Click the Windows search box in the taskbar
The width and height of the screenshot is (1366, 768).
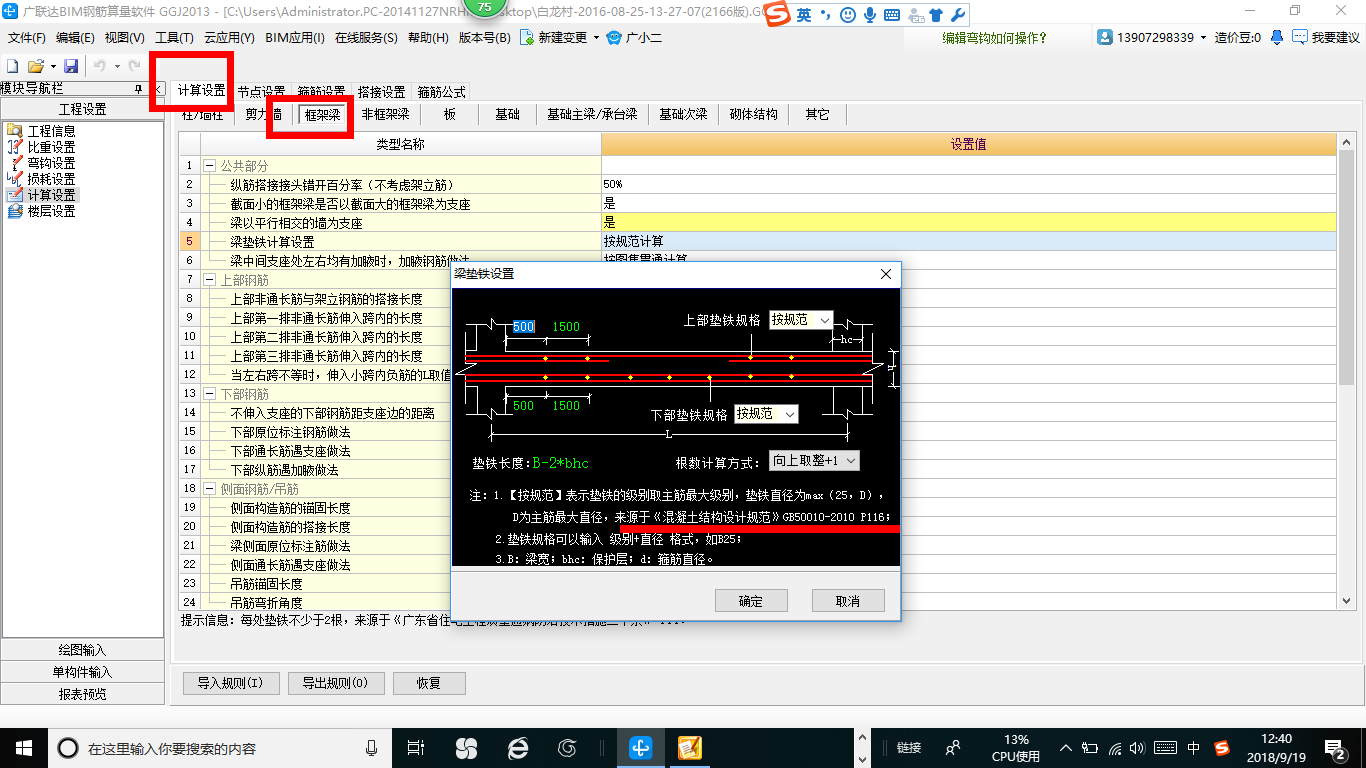click(220, 748)
